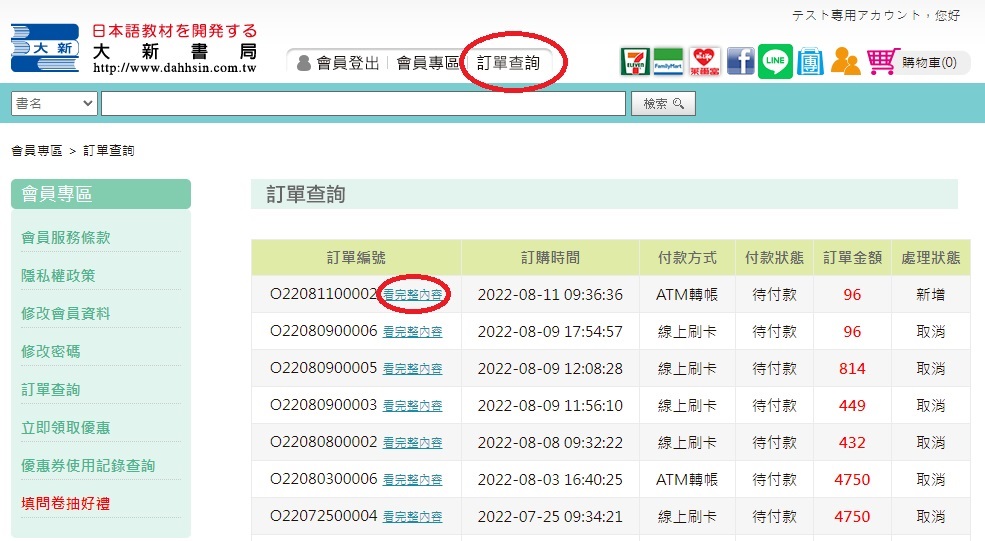Click the orange people icon

[x=845, y=62]
